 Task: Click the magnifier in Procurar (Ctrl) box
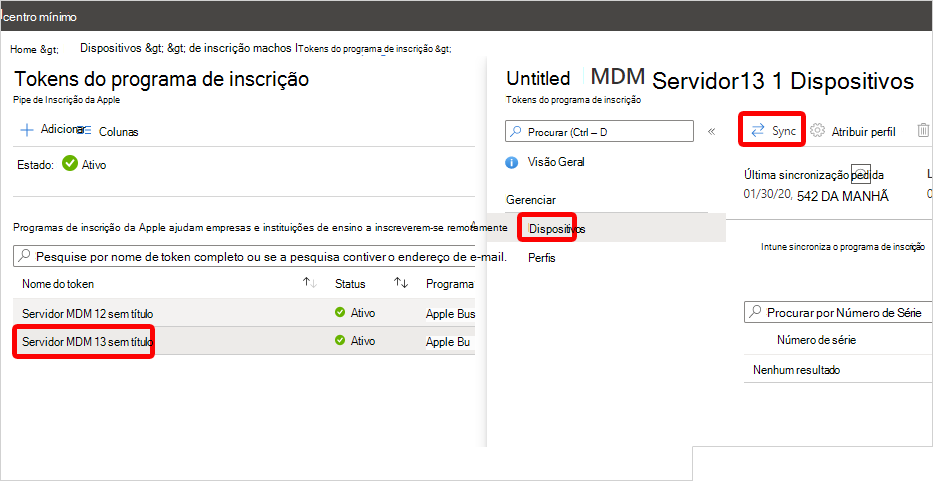[x=515, y=132]
